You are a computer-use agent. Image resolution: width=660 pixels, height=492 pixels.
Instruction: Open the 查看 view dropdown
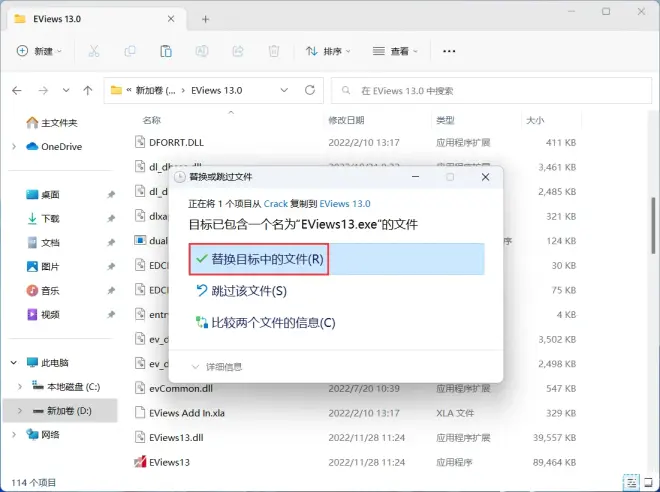pos(395,51)
